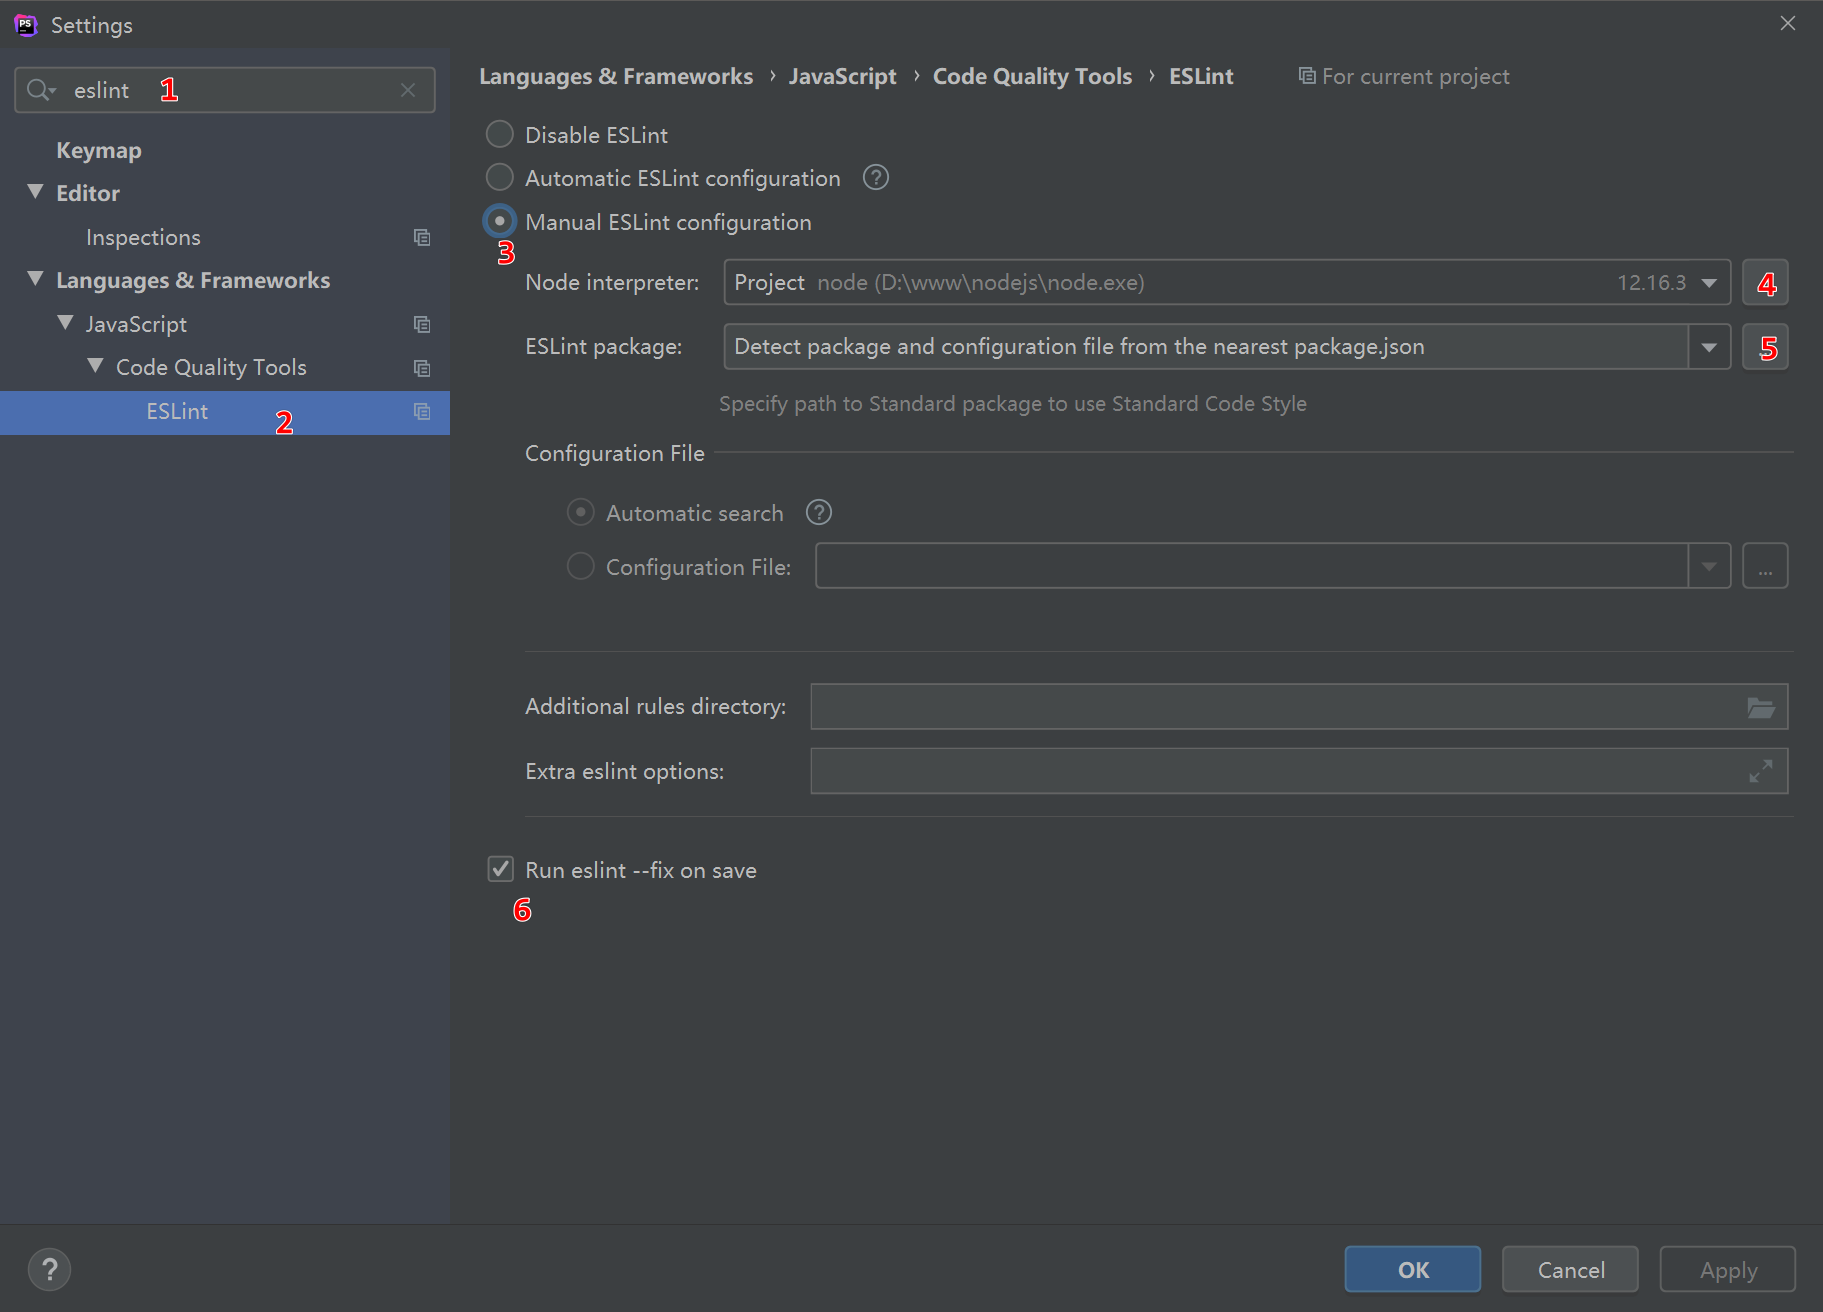Click the Configuration File path input
This screenshot has width=1823, height=1312.
click(x=1252, y=567)
